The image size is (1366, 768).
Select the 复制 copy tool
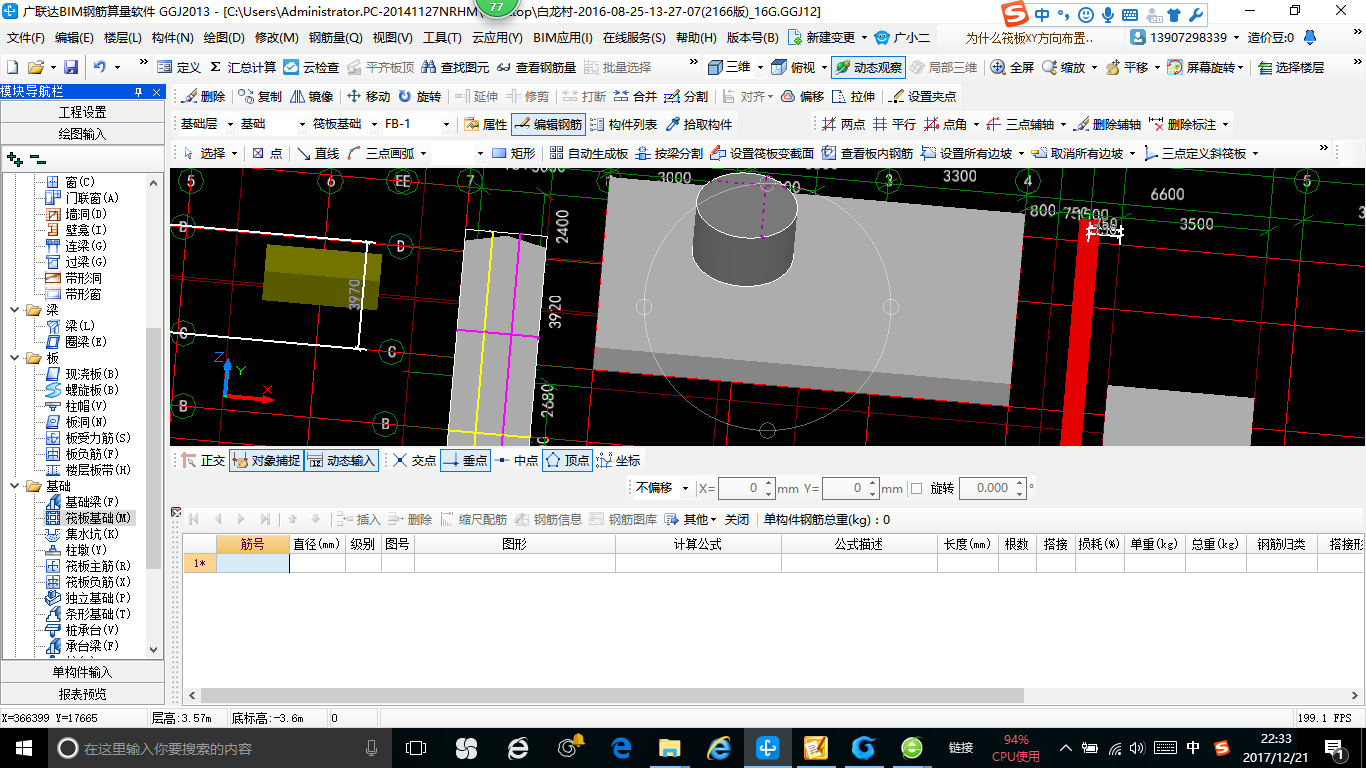(261, 96)
